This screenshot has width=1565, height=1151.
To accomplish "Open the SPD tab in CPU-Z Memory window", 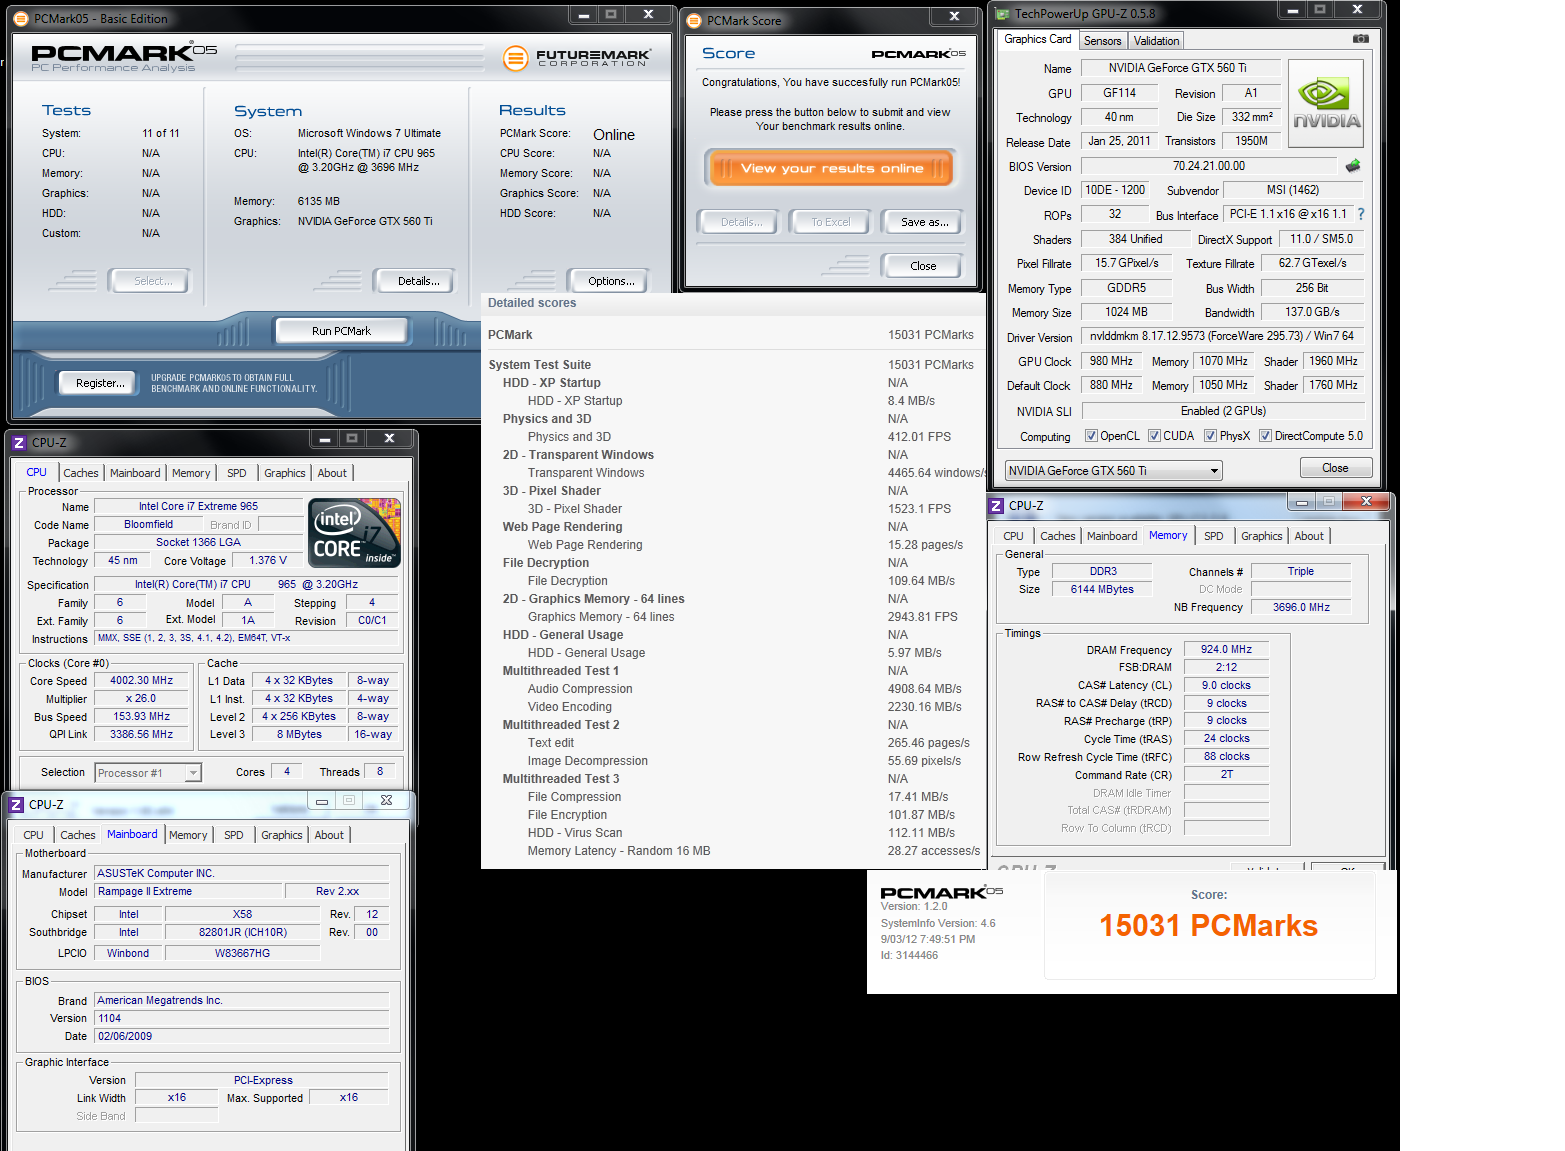I will pyautogui.click(x=1213, y=536).
